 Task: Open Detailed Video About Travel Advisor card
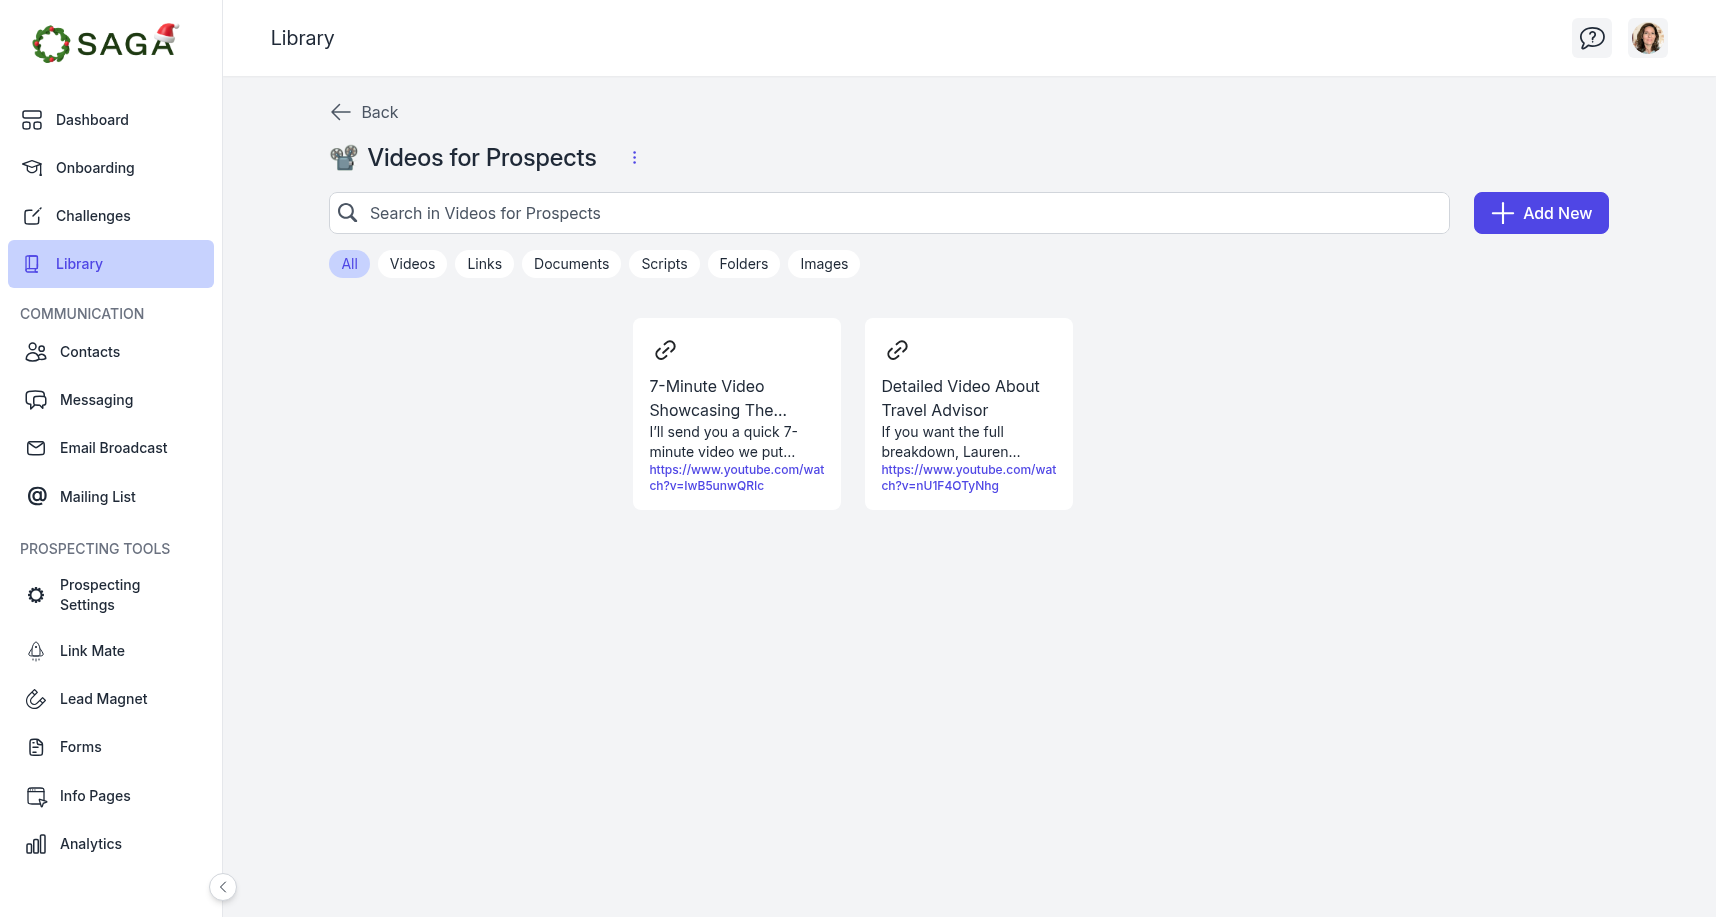coord(960,398)
